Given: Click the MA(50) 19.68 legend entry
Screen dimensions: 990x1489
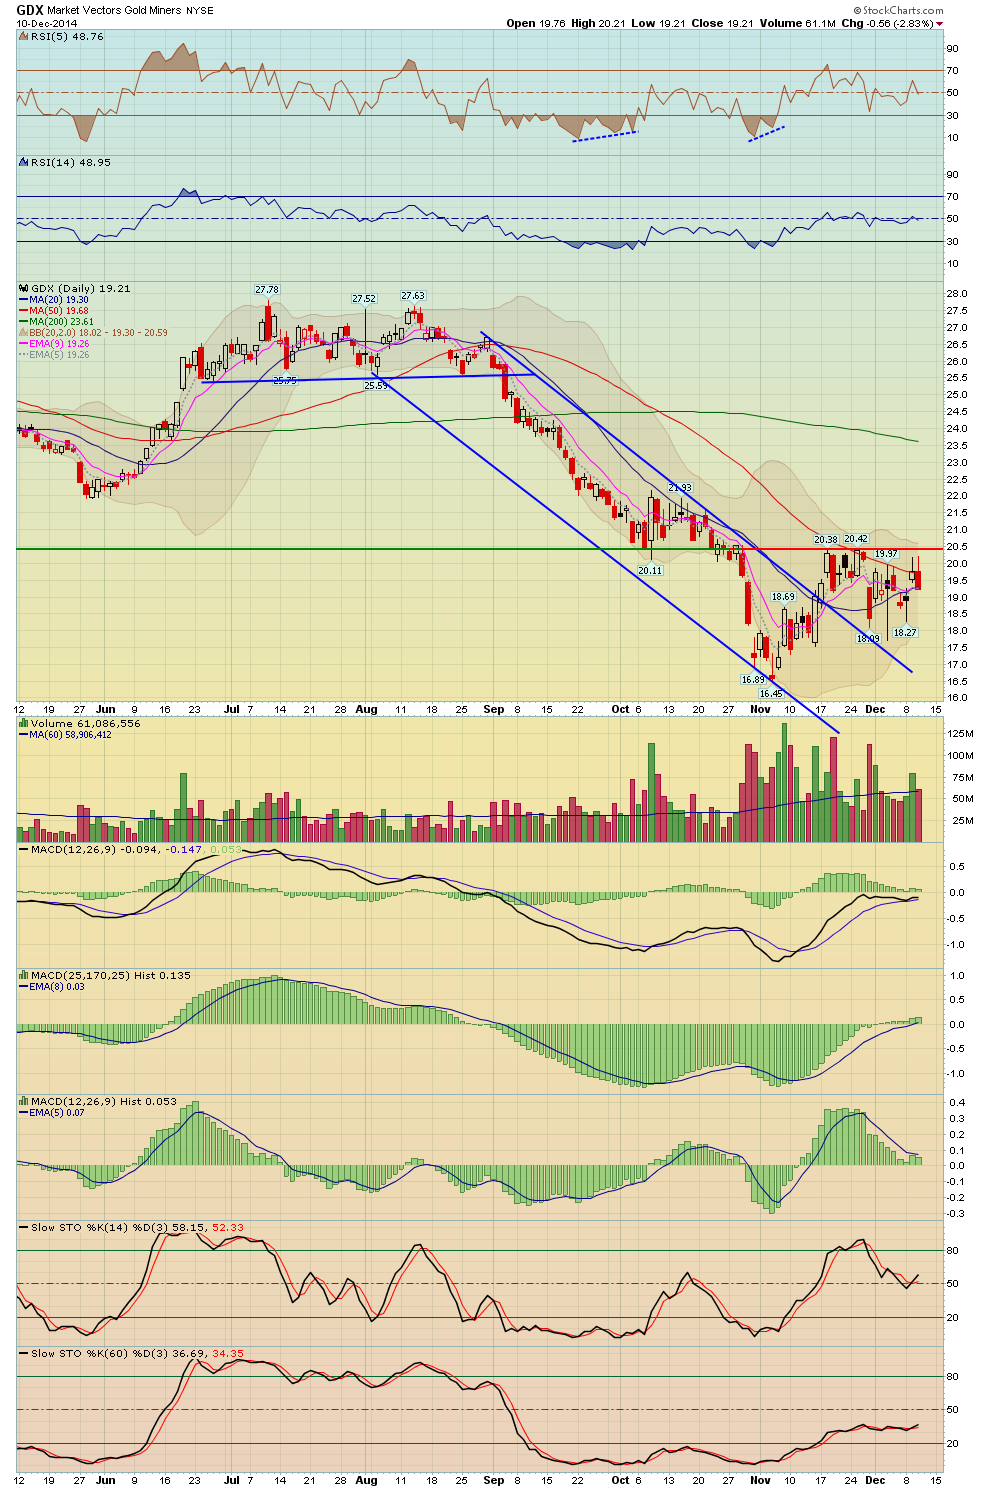Looking at the screenshot, I should click(54, 310).
